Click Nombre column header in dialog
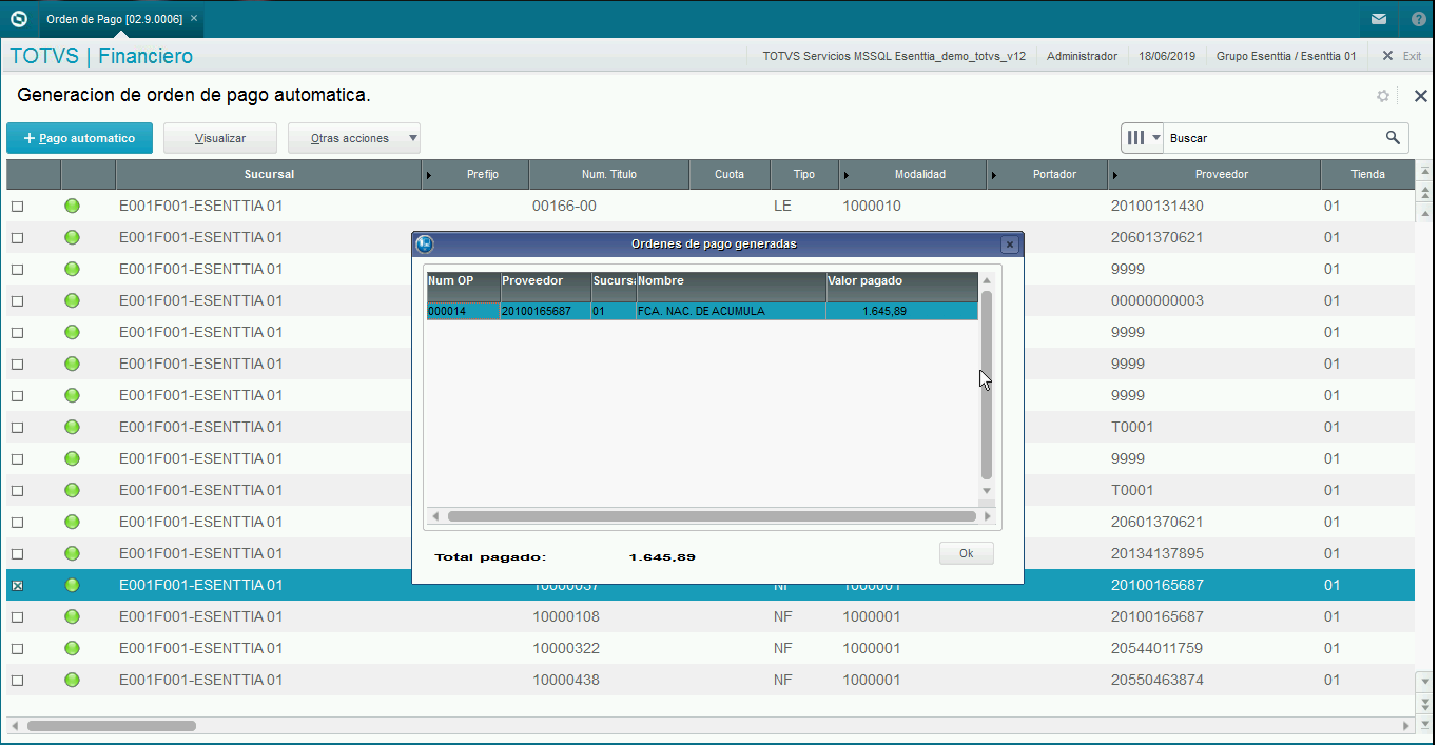Image resolution: width=1435 pixels, height=745 pixels. (x=731, y=287)
